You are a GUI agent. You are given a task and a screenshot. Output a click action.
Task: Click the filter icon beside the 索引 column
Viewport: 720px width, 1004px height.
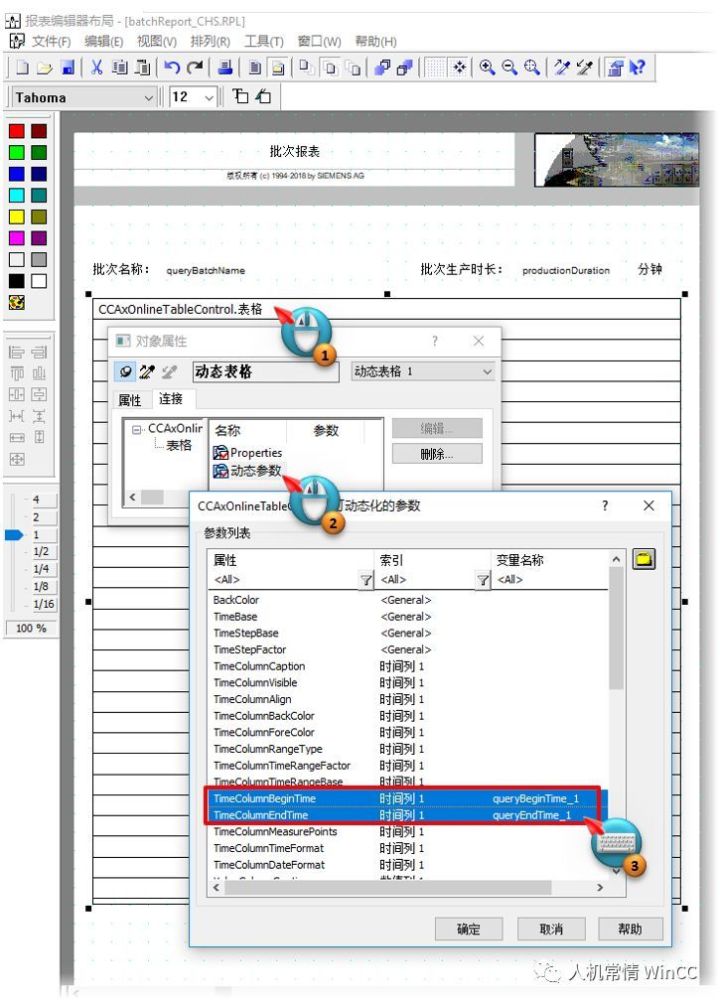point(483,580)
